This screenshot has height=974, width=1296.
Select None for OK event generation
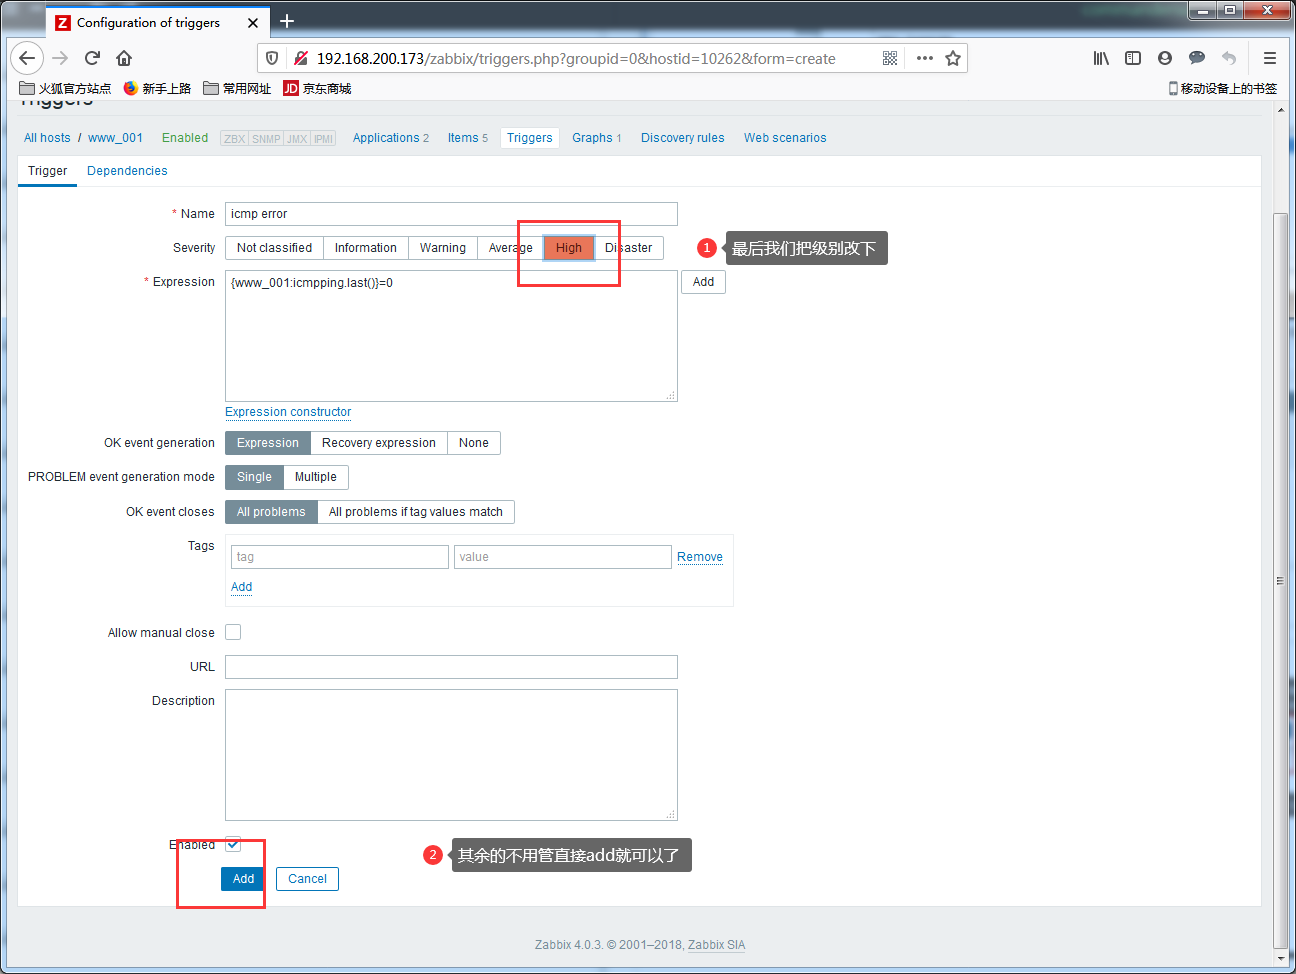click(x=474, y=443)
